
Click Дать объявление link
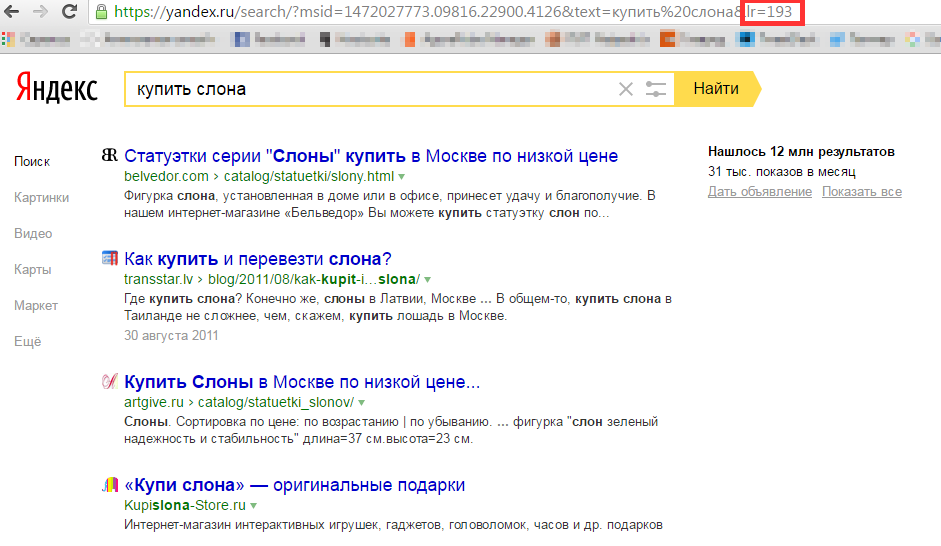pos(760,192)
